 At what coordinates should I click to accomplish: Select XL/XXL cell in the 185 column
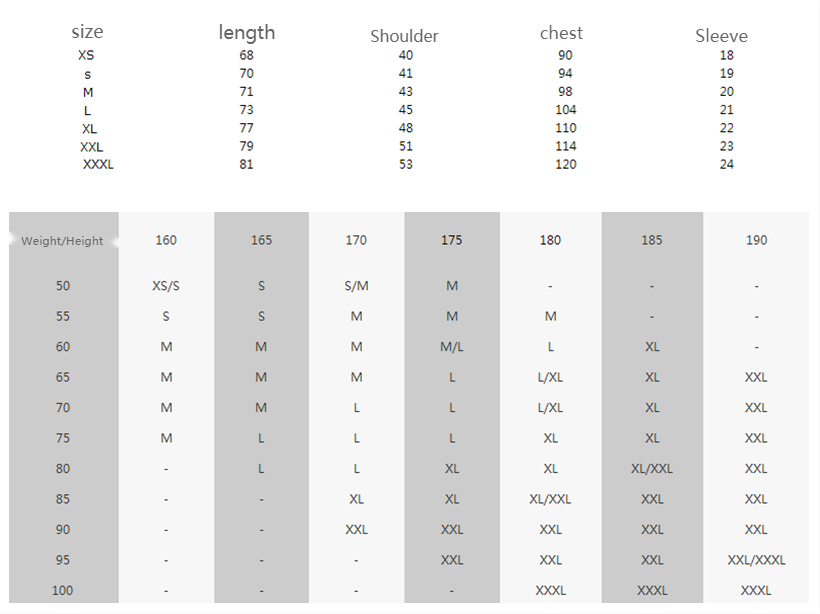point(652,469)
